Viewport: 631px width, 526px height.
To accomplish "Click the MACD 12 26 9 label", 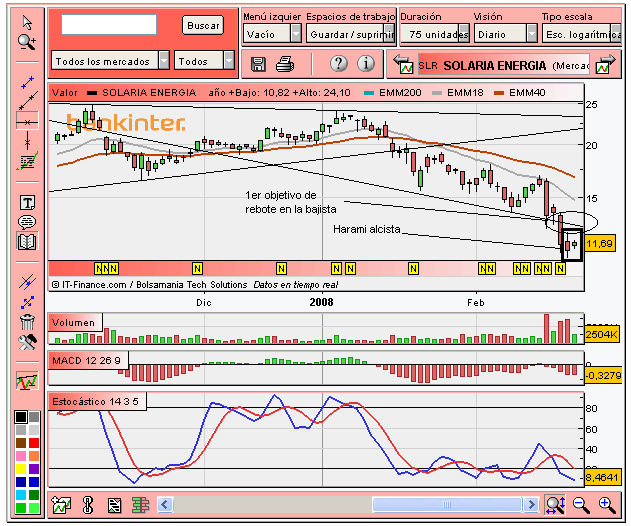I will pos(86,361).
